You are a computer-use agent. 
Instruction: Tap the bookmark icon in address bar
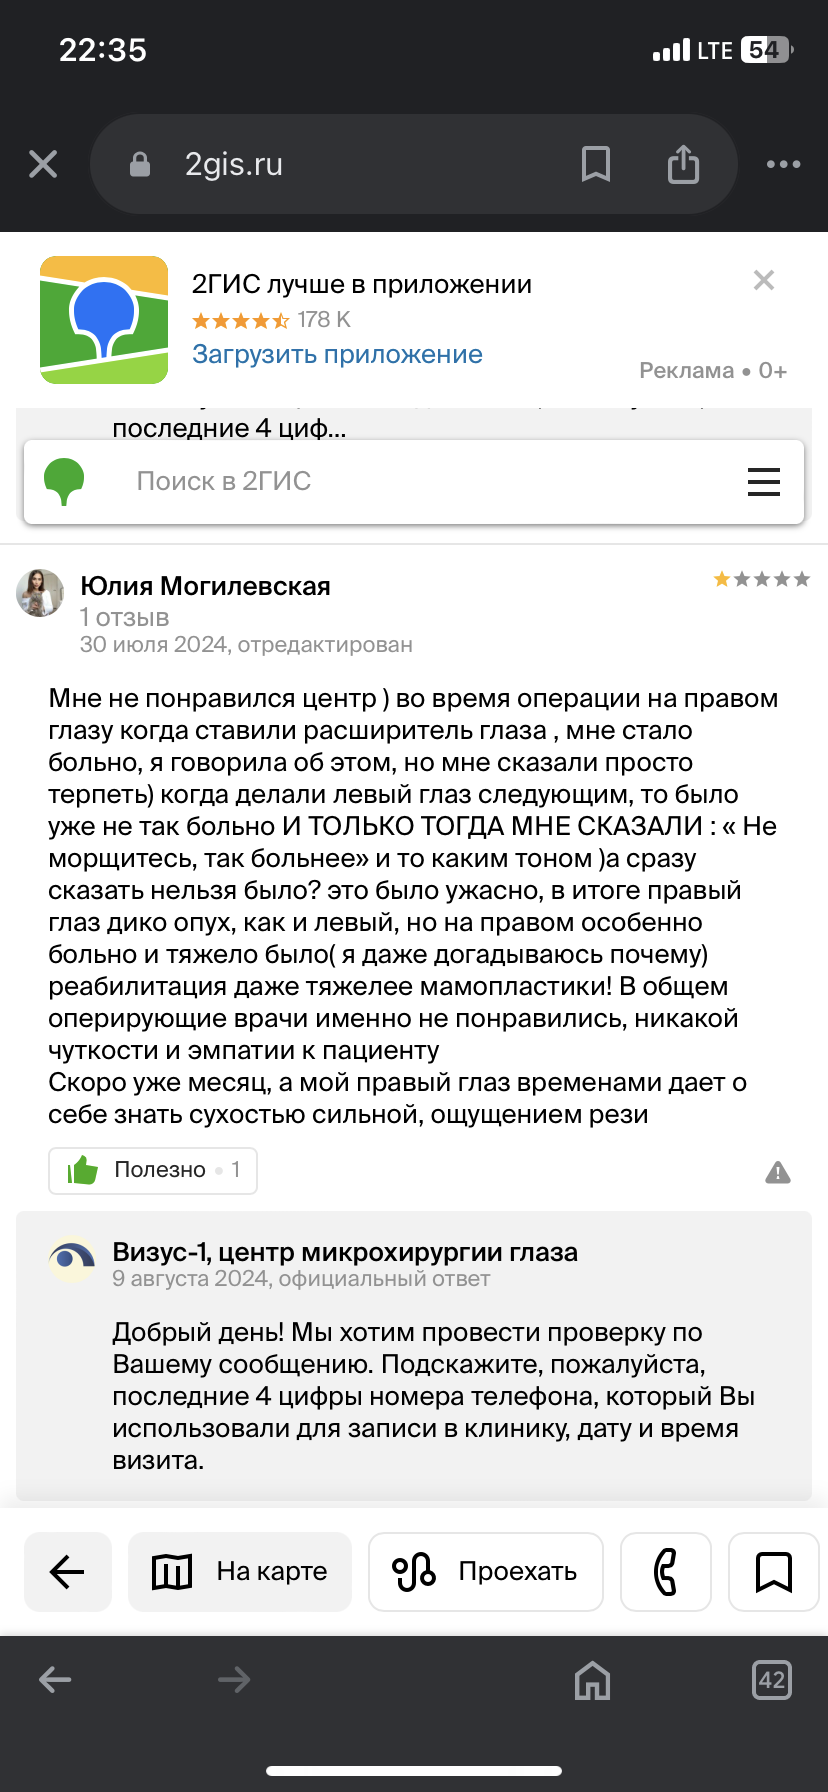coord(596,164)
